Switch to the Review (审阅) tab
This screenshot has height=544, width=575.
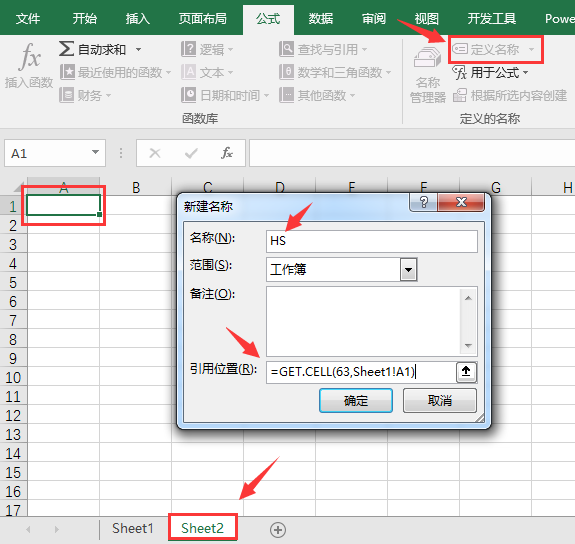(x=374, y=18)
